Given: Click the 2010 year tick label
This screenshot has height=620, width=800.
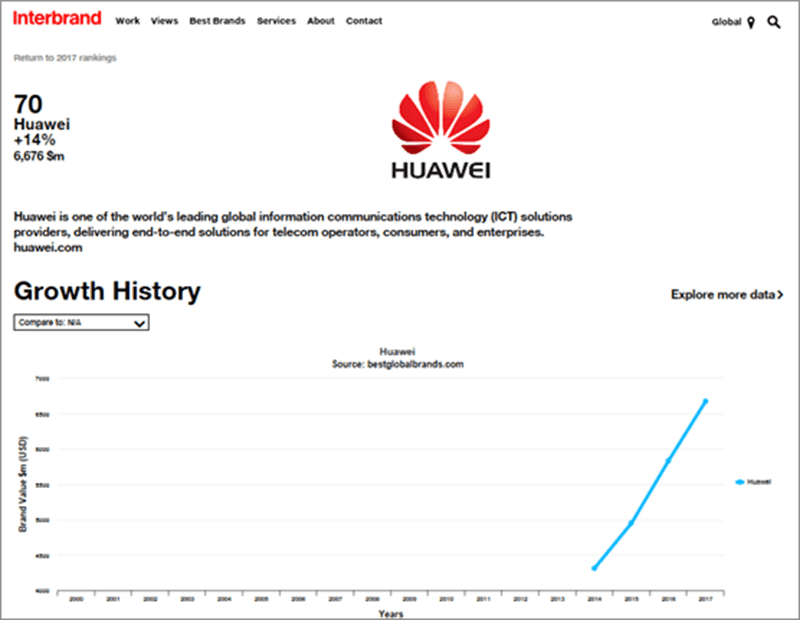Looking at the screenshot, I should [x=446, y=599].
